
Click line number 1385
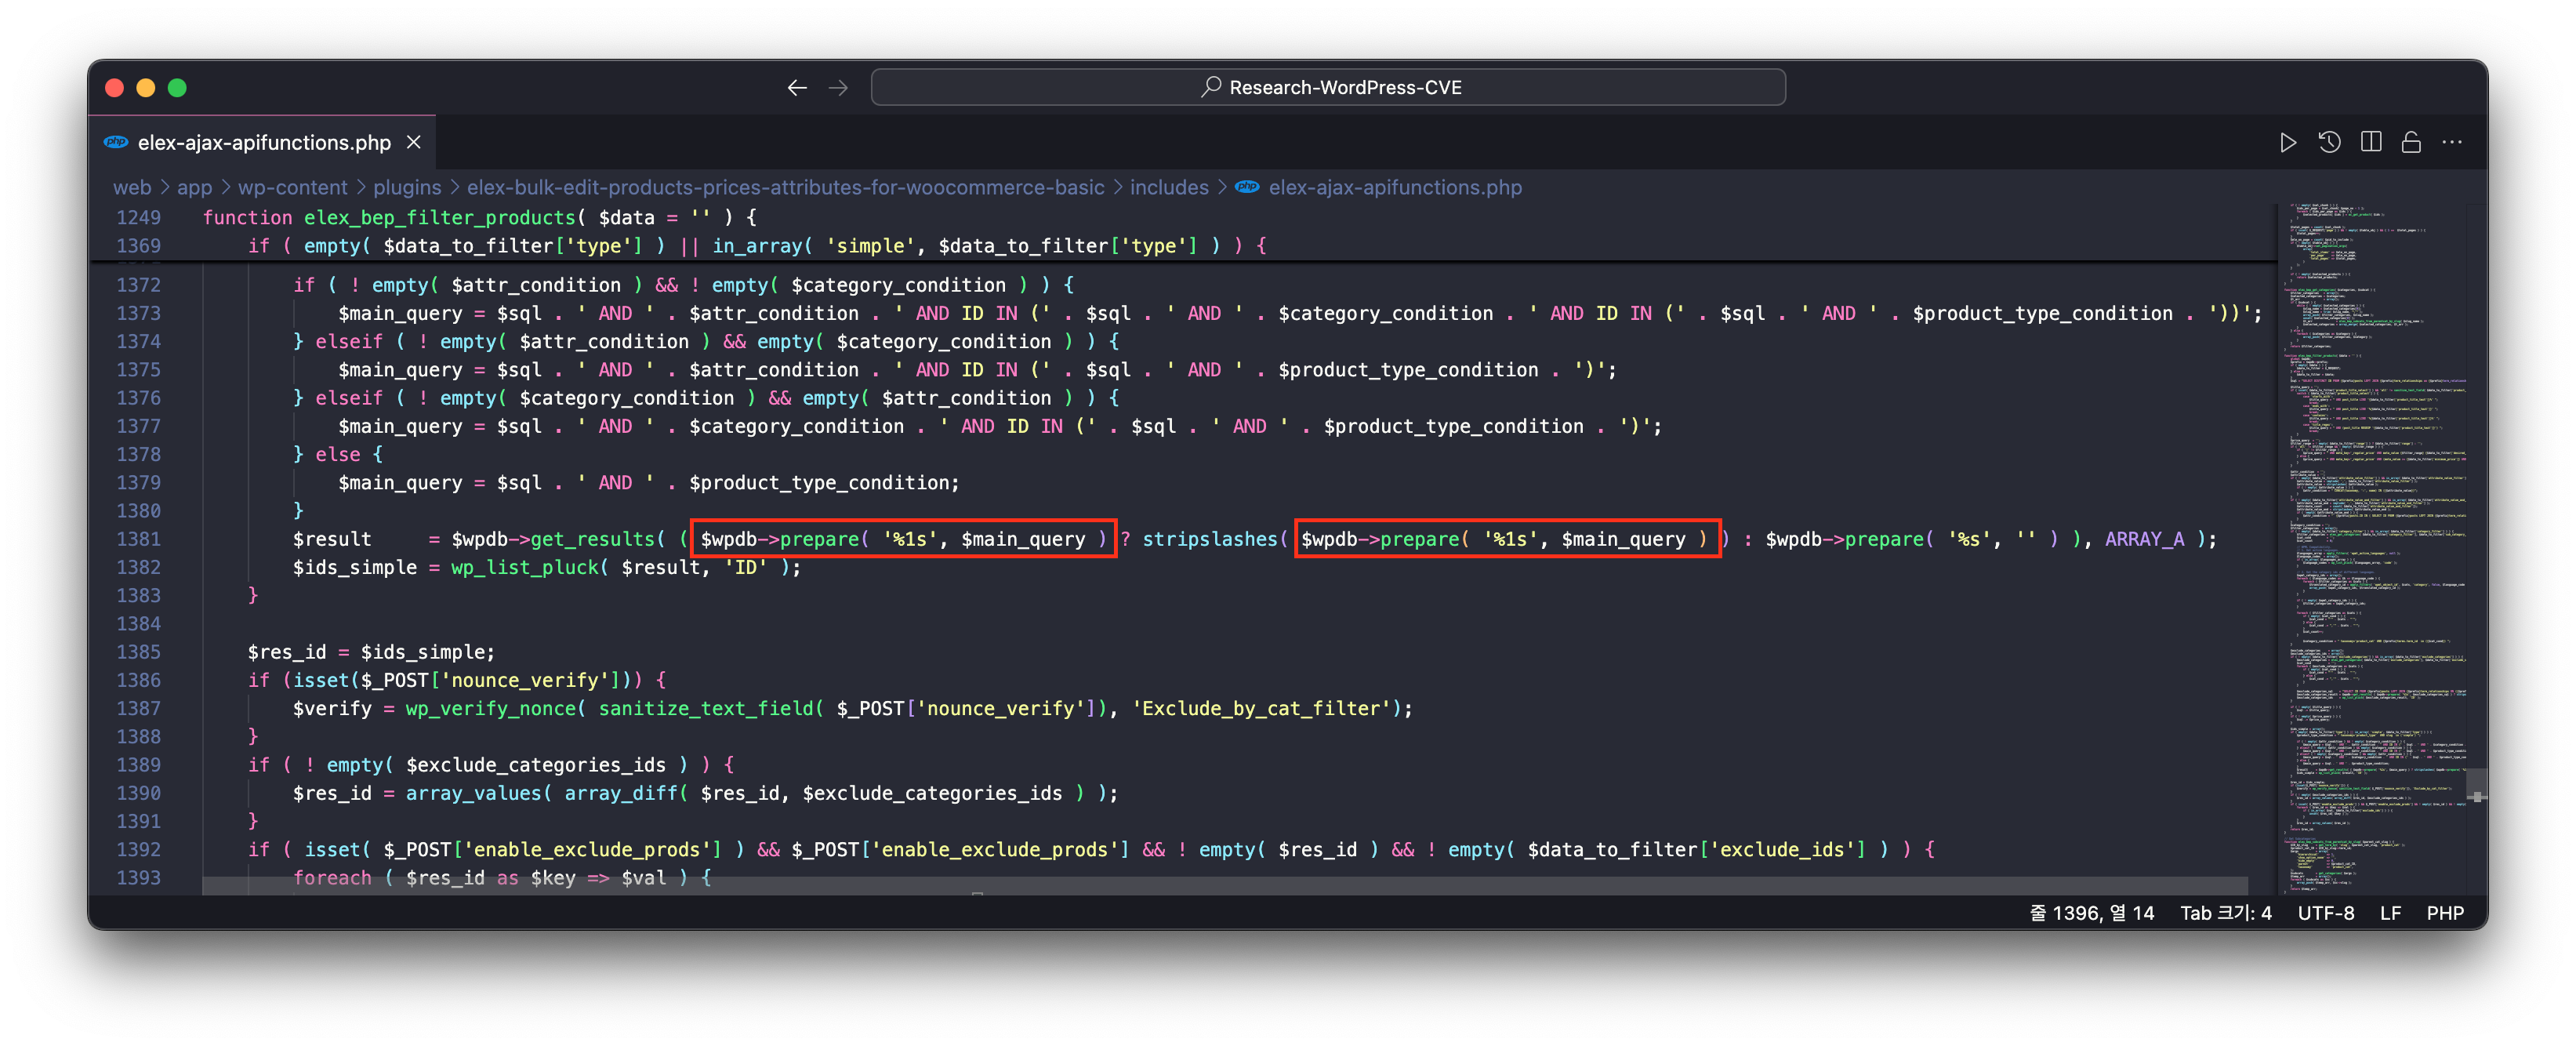click(x=138, y=652)
